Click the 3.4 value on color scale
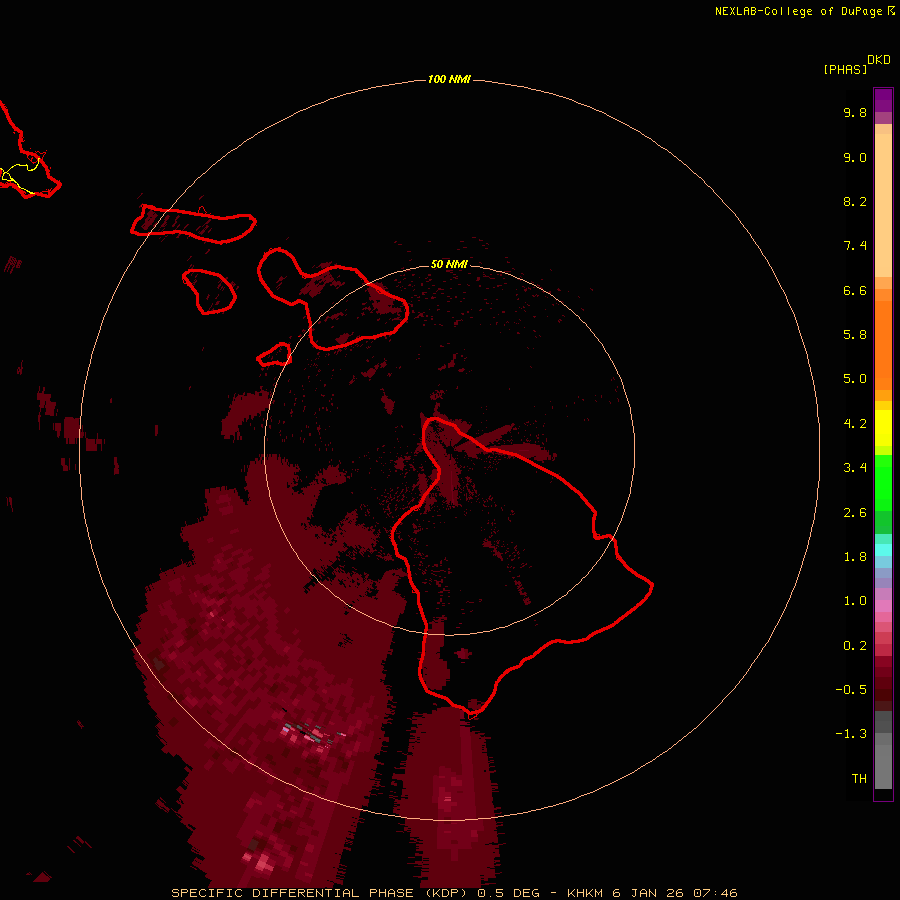The height and width of the screenshot is (900, 900). click(855, 468)
